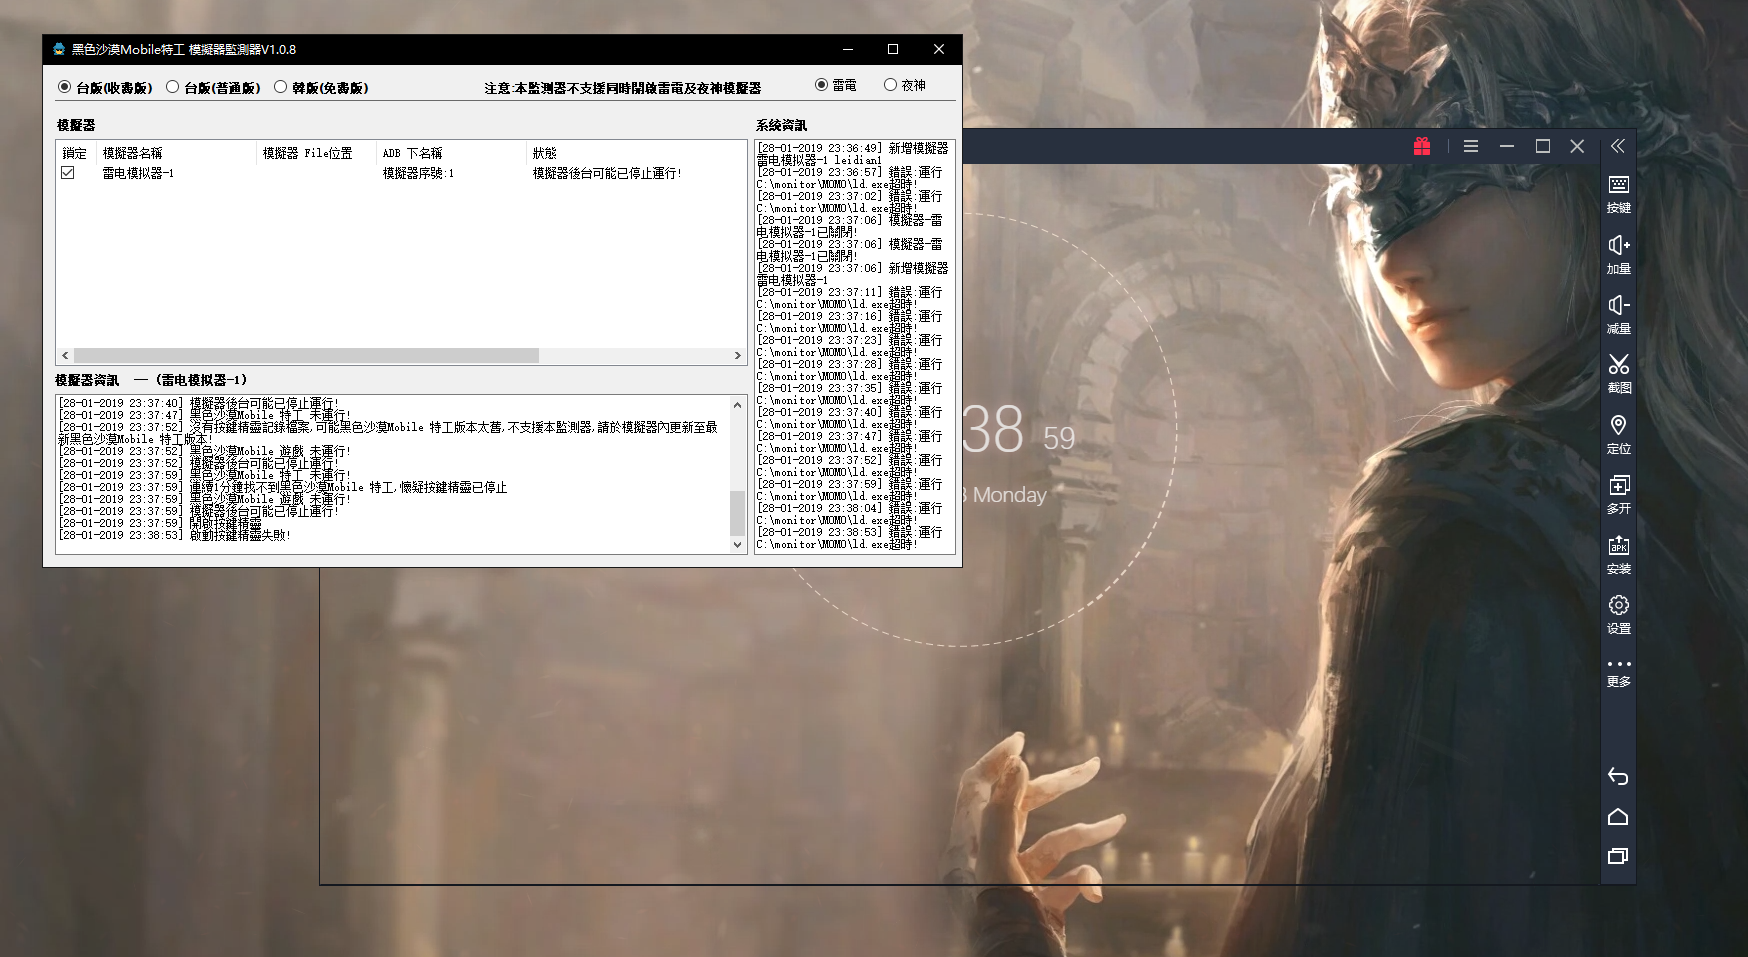Select 韓版(免費版) radio option

[x=320, y=88]
